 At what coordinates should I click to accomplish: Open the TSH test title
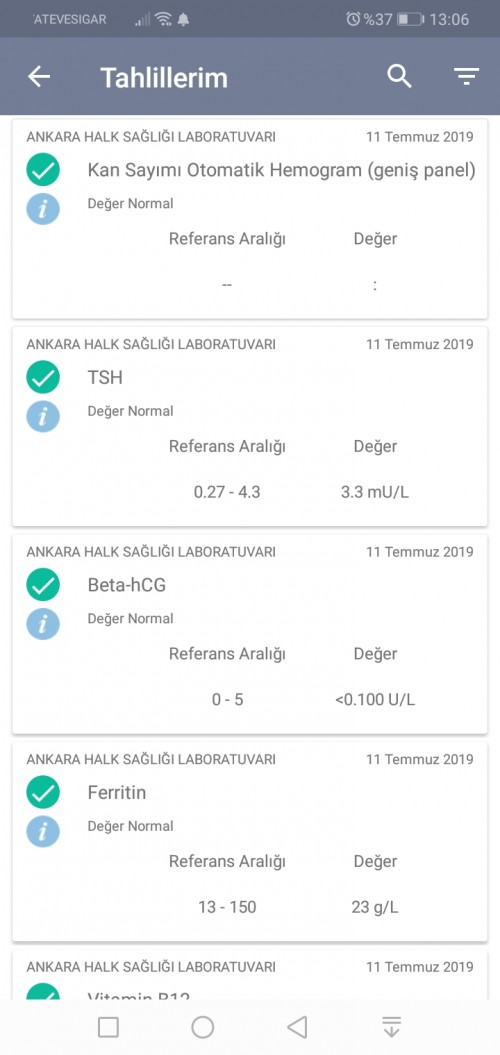105,377
